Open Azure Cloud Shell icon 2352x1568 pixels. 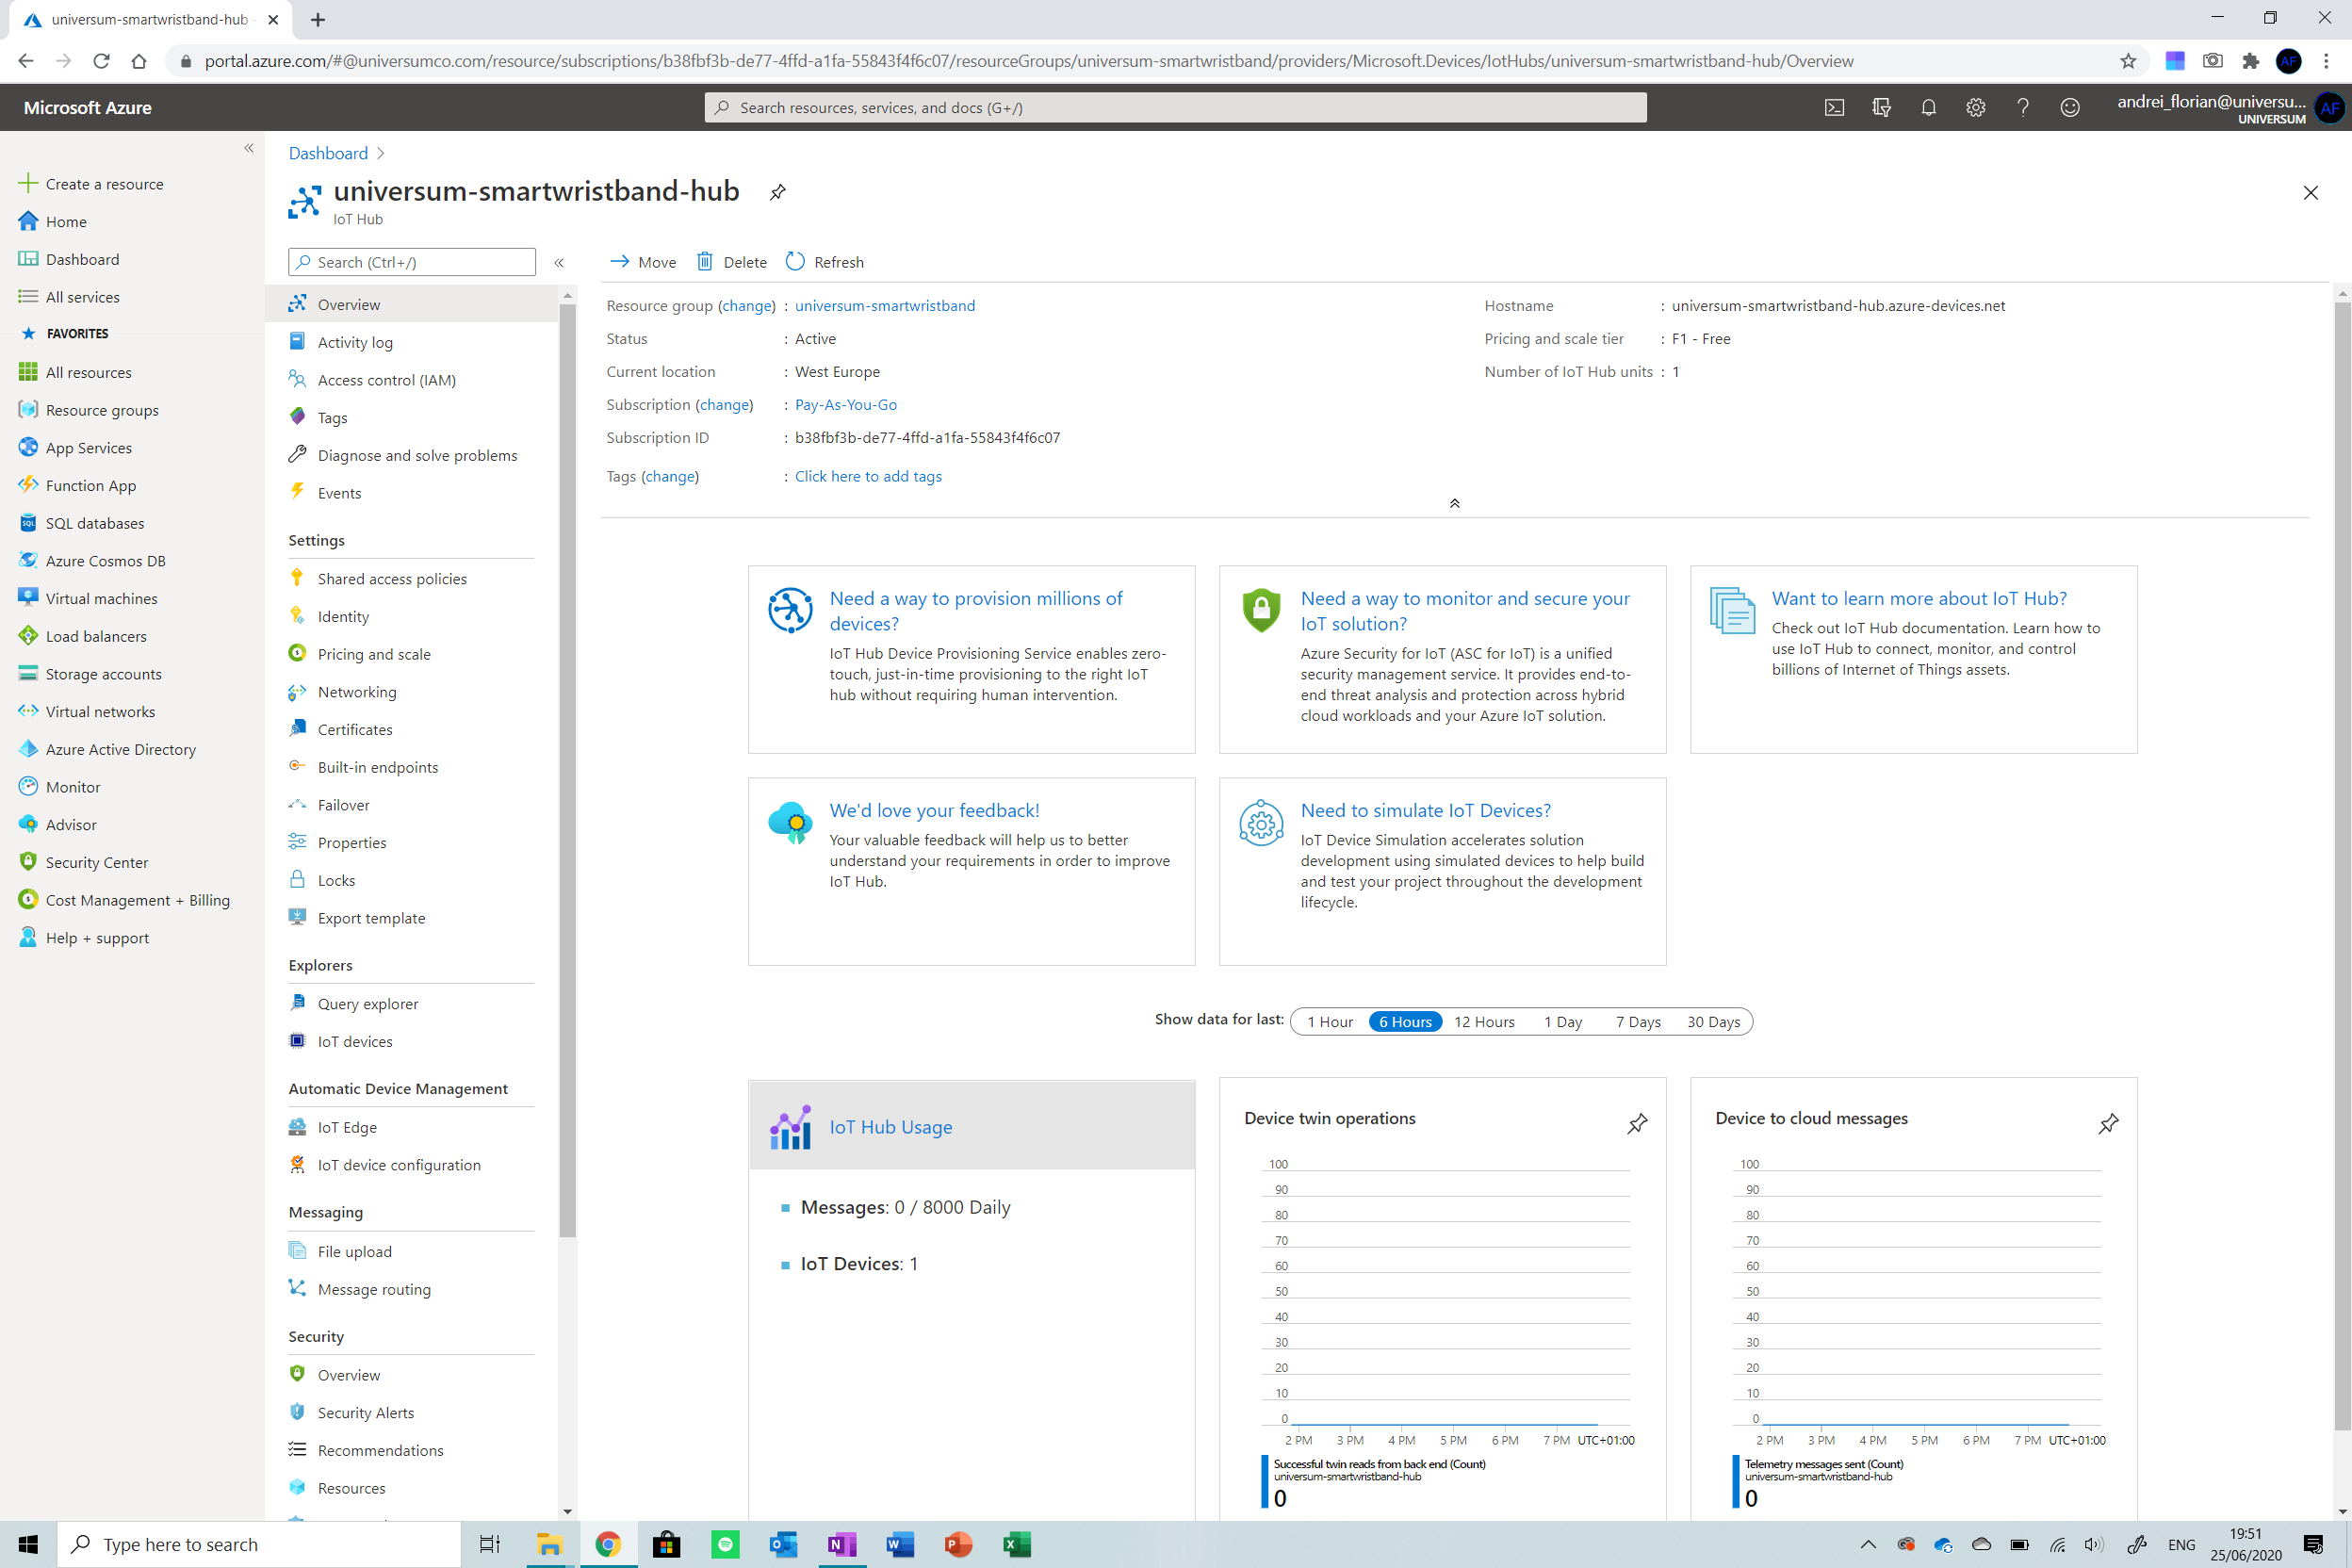click(1834, 107)
